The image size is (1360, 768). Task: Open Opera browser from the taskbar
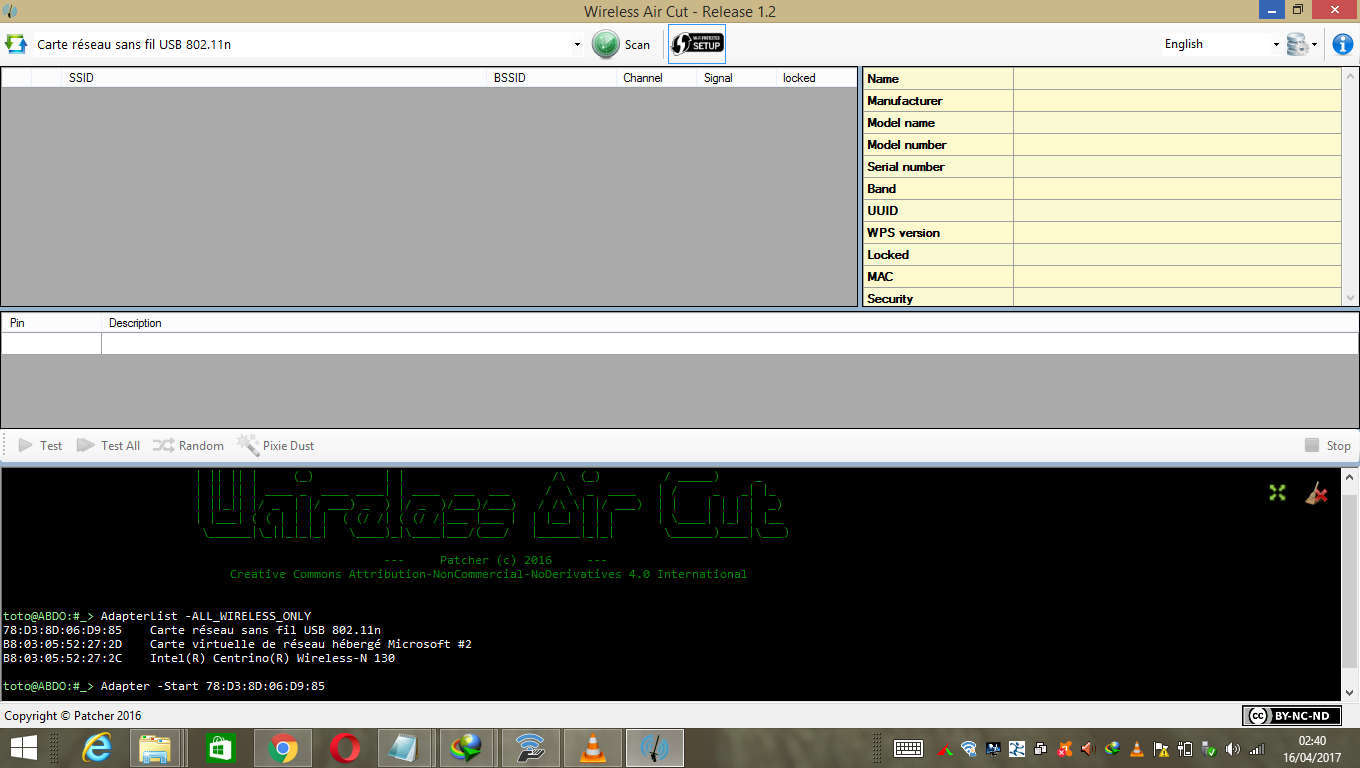[x=345, y=748]
